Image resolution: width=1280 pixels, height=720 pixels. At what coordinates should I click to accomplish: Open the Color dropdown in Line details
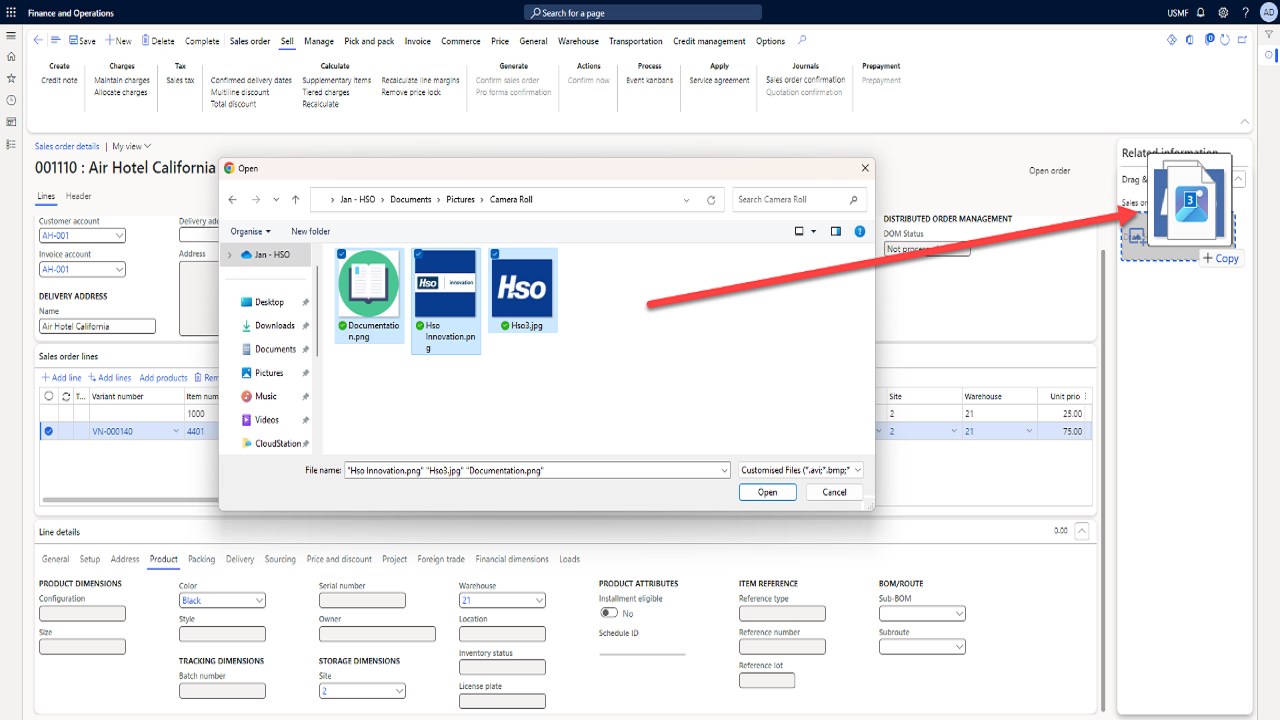click(259, 601)
